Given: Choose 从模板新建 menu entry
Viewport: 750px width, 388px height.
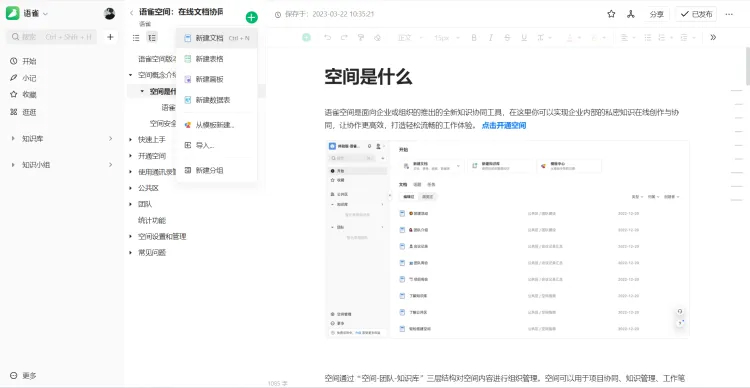Looking at the screenshot, I should point(217,125).
